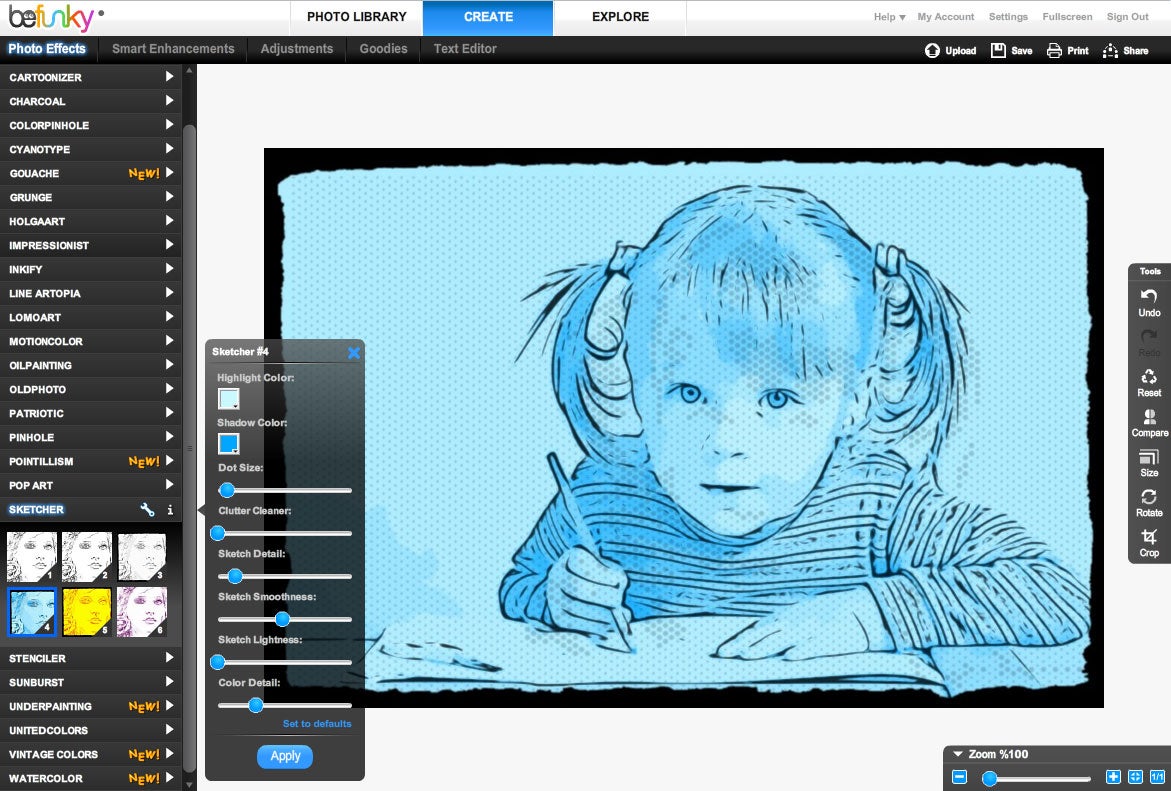The image size is (1171, 791).
Task: Click the Apply button
Action: [285, 756]
